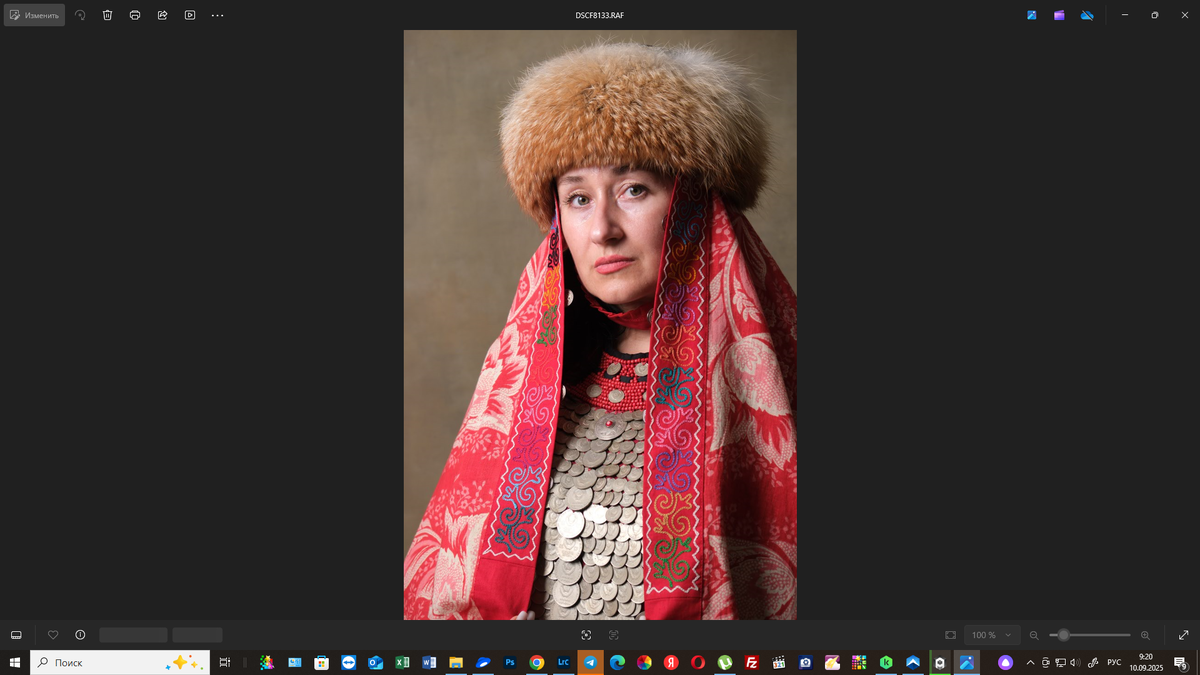The height and width of the screenshot is (675, 1200).
Task: Click the Поиск search field
Action: click(x=120, y=661)
